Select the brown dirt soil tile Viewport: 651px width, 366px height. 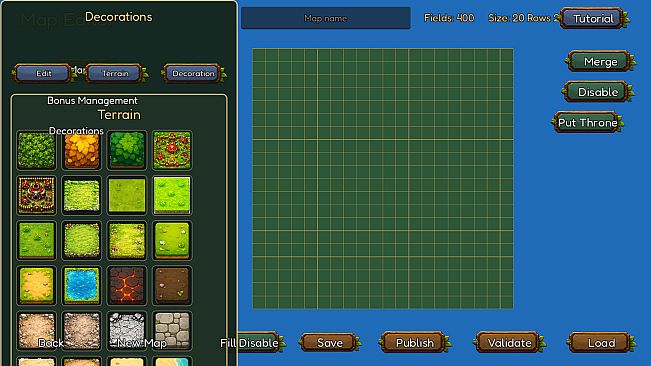point(172,285)
